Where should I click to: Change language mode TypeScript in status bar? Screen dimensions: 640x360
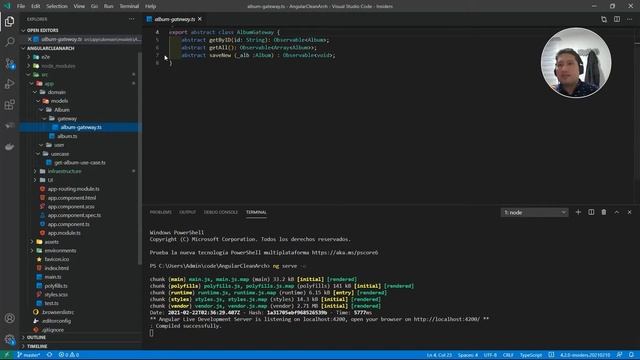pyautogui.click(x=531, y=355)
